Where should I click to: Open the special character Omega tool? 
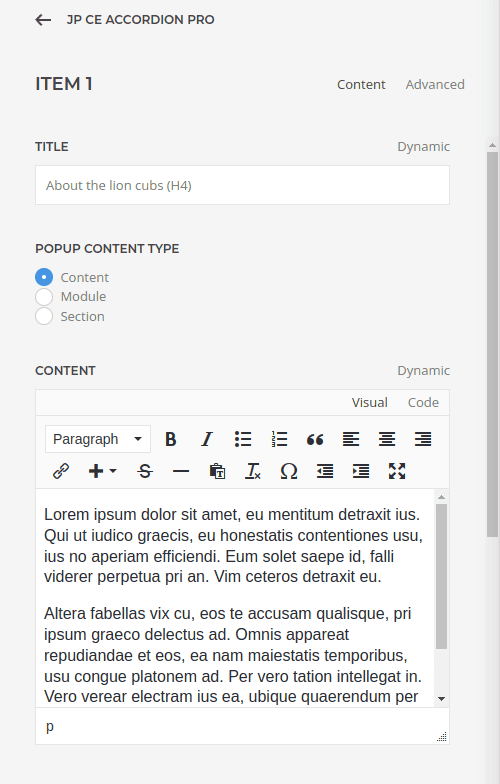[289, 471]
